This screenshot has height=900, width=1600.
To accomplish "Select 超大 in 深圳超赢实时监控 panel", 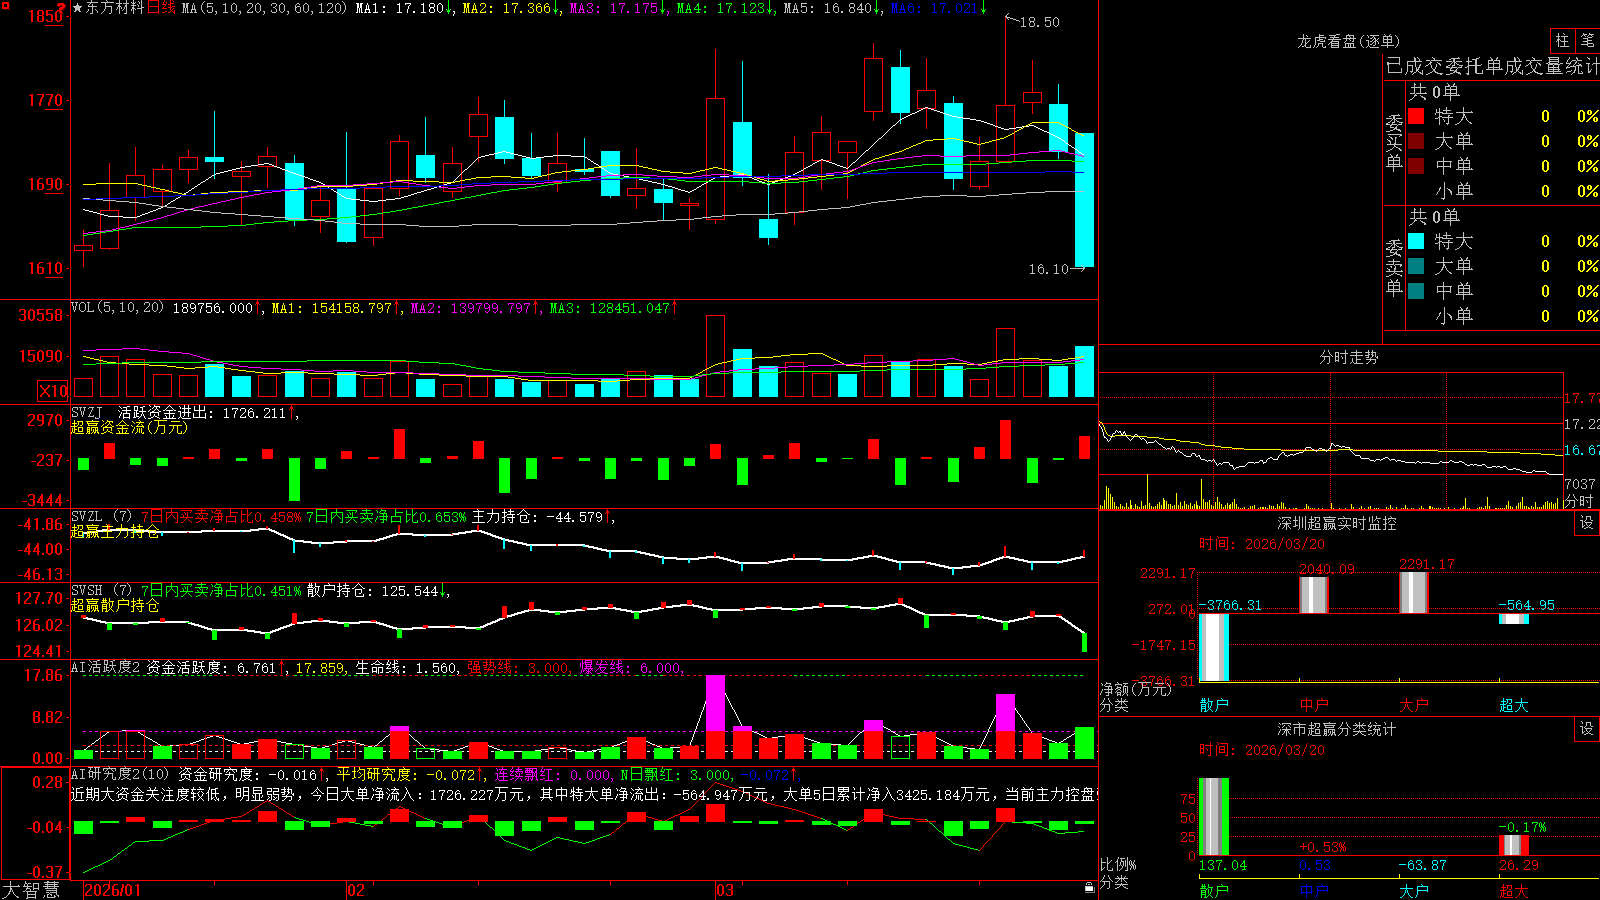I will 1514,705.
